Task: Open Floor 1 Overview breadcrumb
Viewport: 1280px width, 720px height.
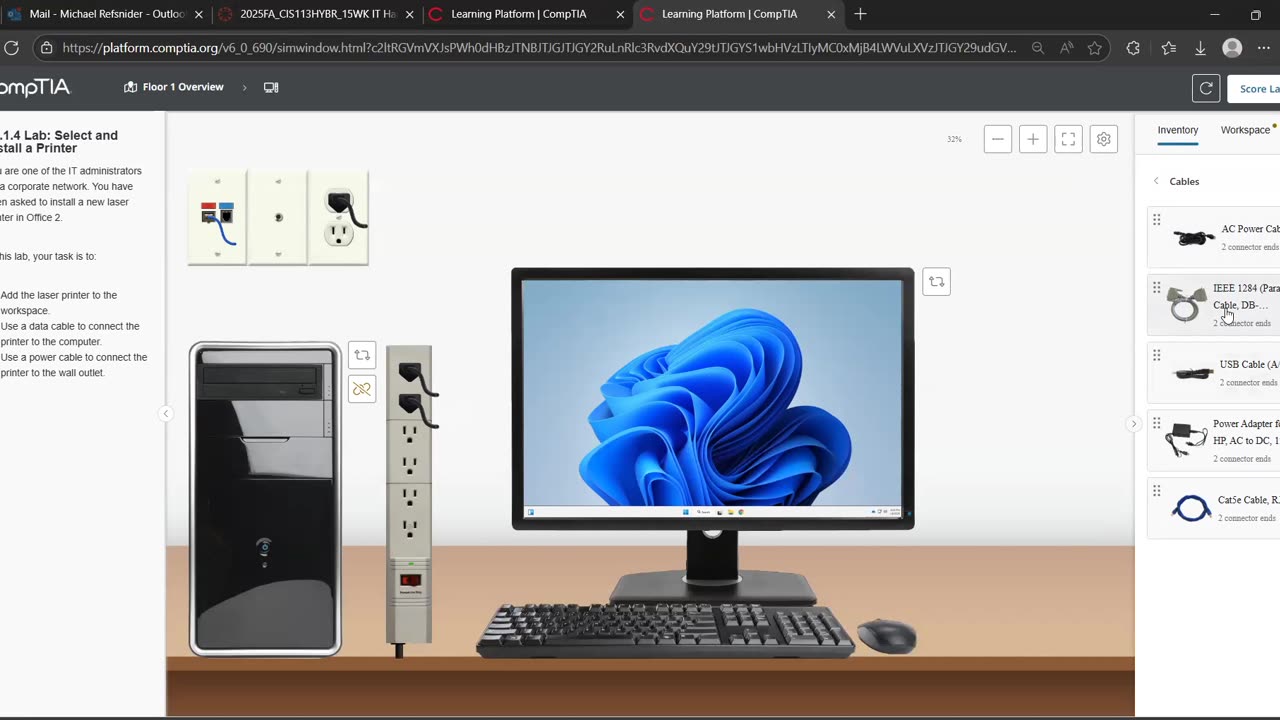Action: click(174, 87)
